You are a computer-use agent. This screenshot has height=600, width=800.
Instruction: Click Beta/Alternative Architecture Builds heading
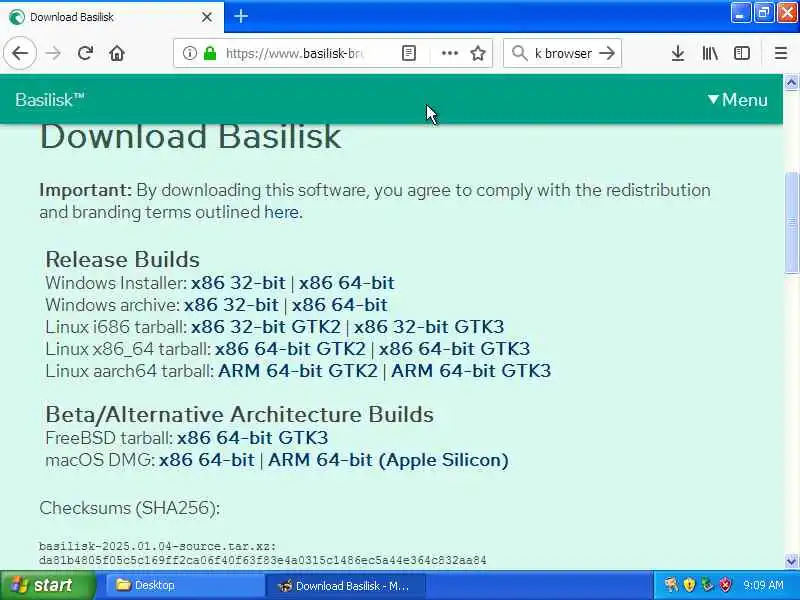pyautogui.click(x=239, y=414)
